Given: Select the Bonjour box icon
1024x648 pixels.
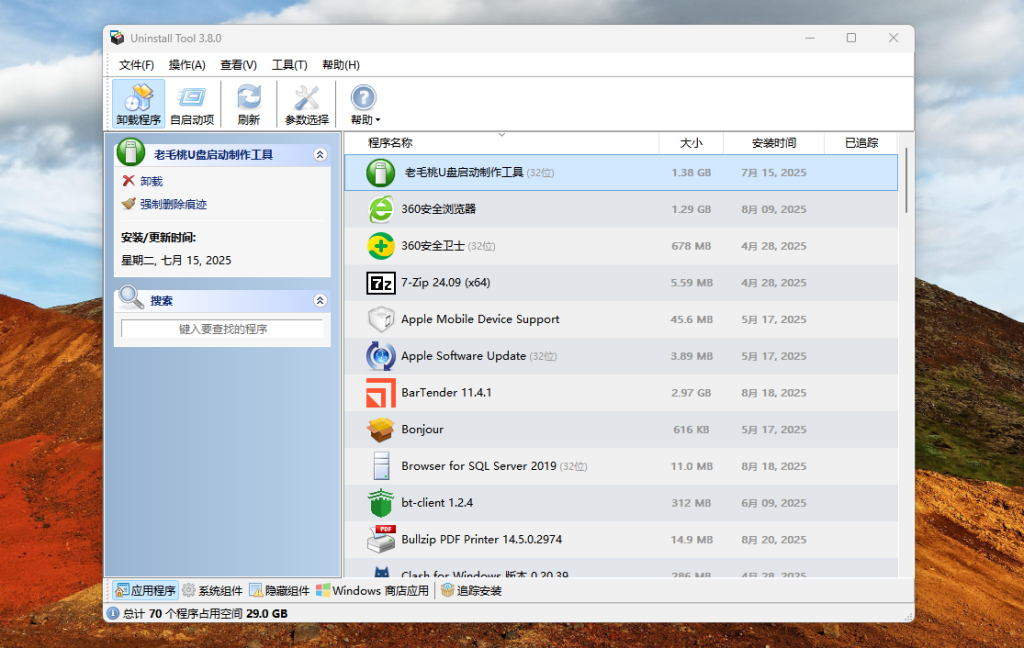Looking at the screenshot, I should click(x=381, y=430).
